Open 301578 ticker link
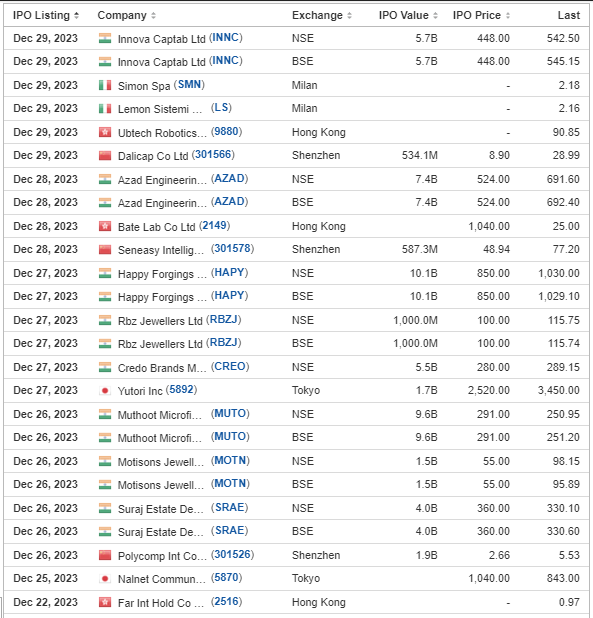This screenshot has width=593, height=618. point(232,249)
